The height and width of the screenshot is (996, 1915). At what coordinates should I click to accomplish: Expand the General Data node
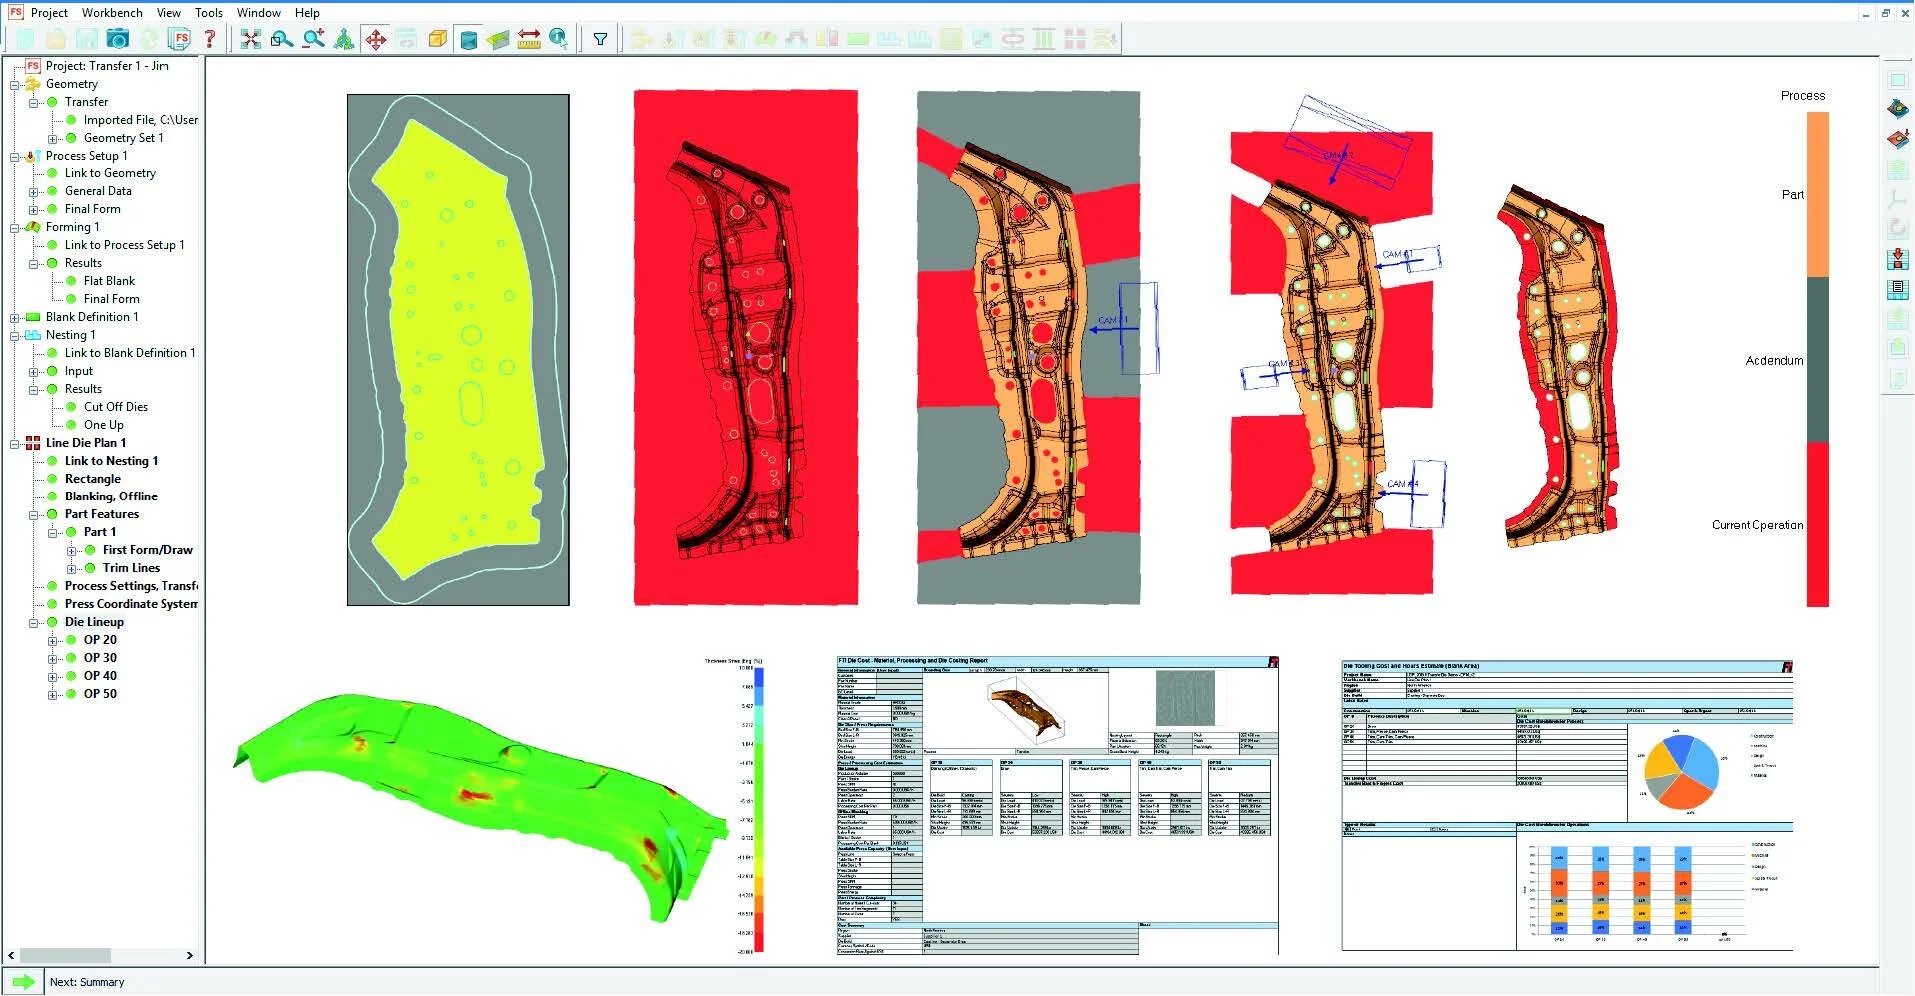(34, 192)
